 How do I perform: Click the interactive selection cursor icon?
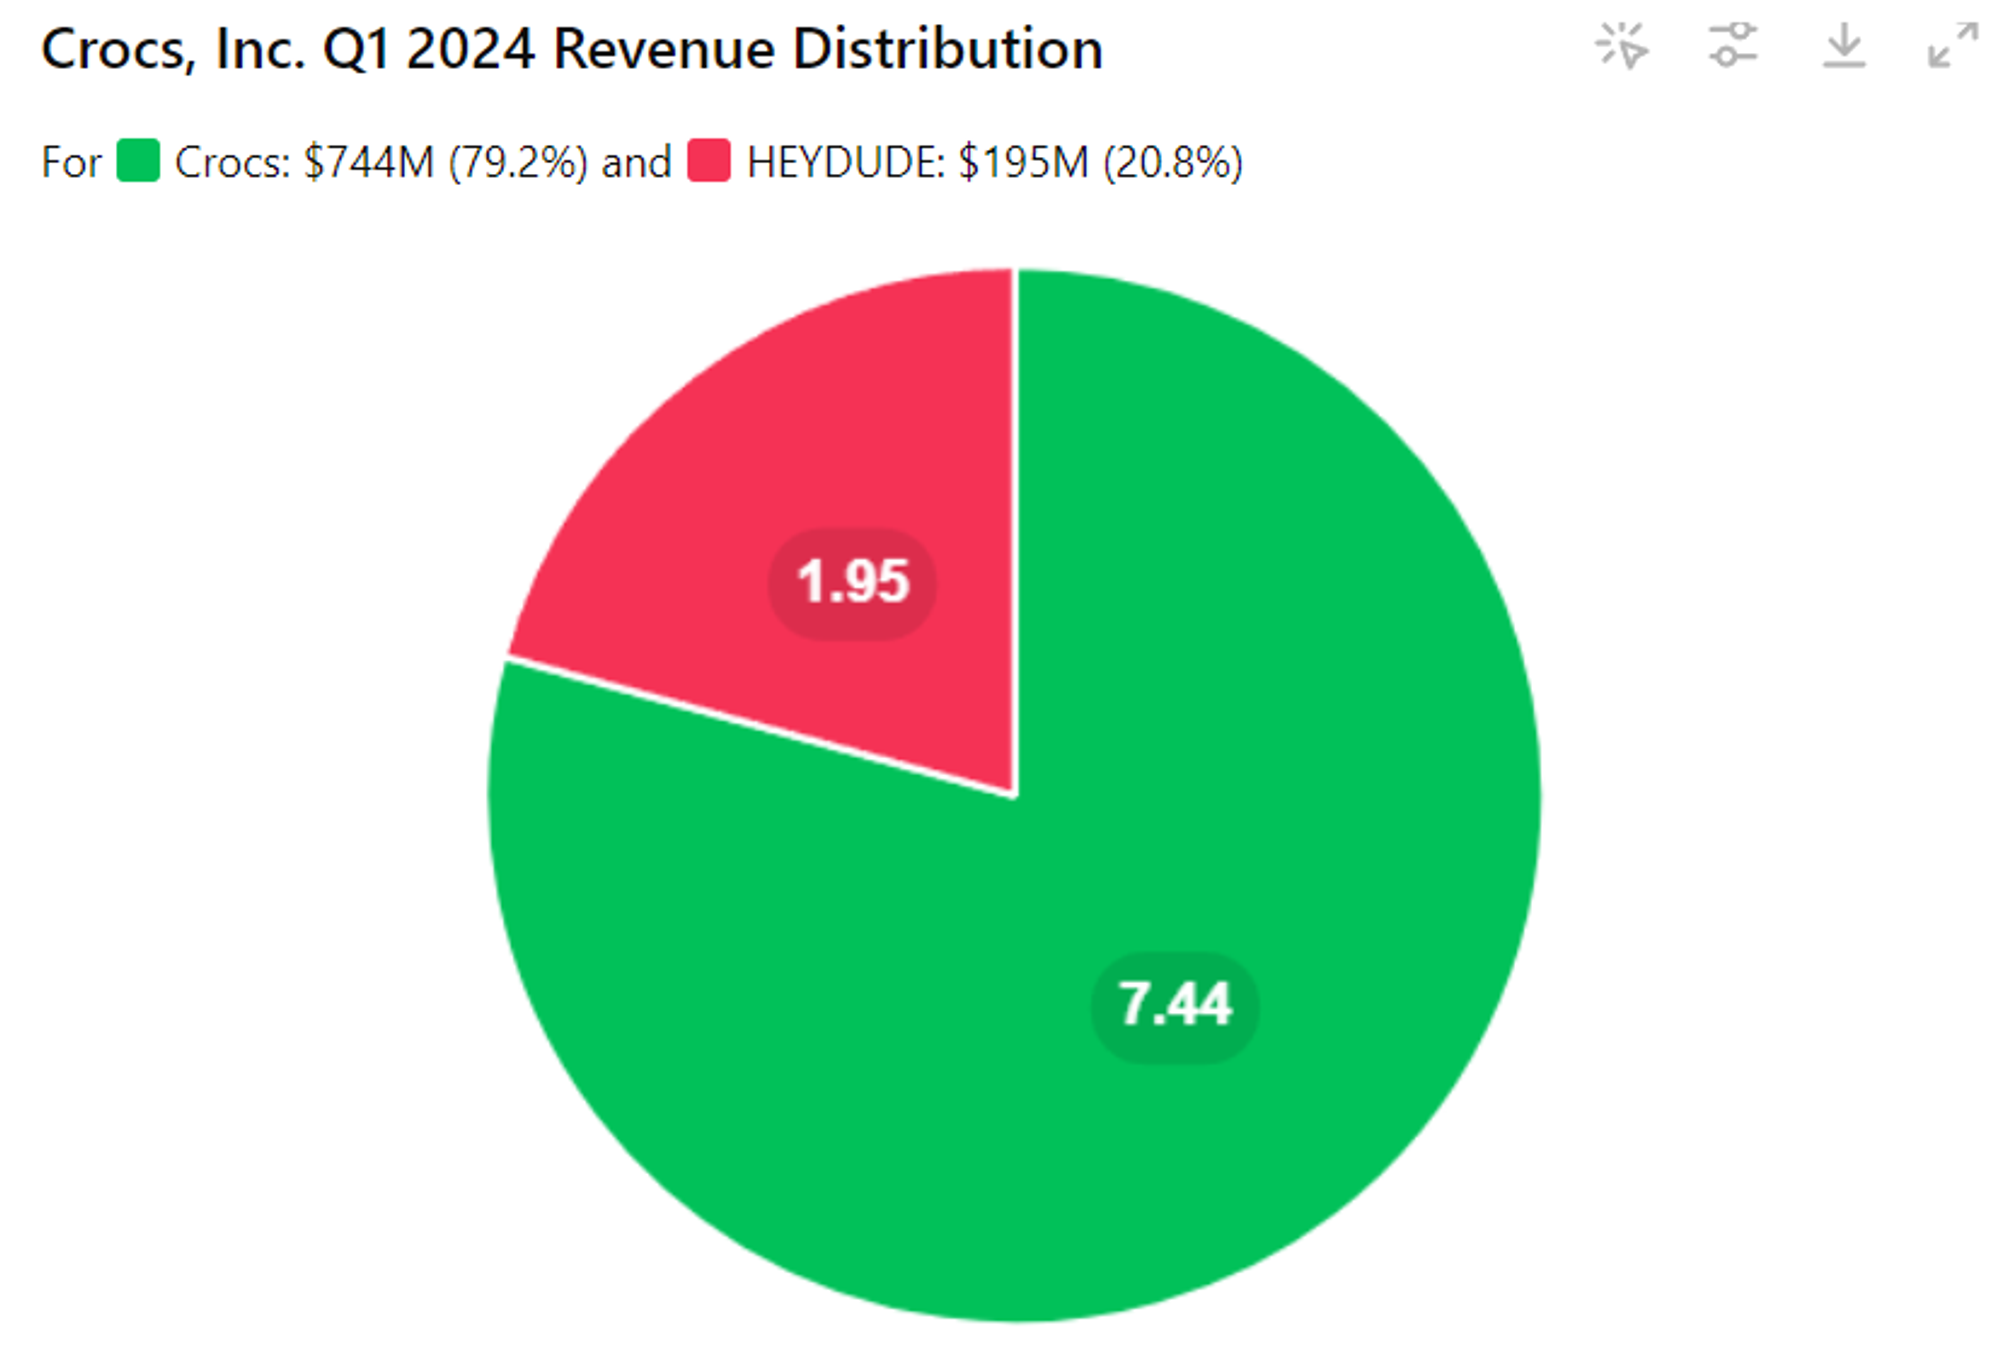1621,46
